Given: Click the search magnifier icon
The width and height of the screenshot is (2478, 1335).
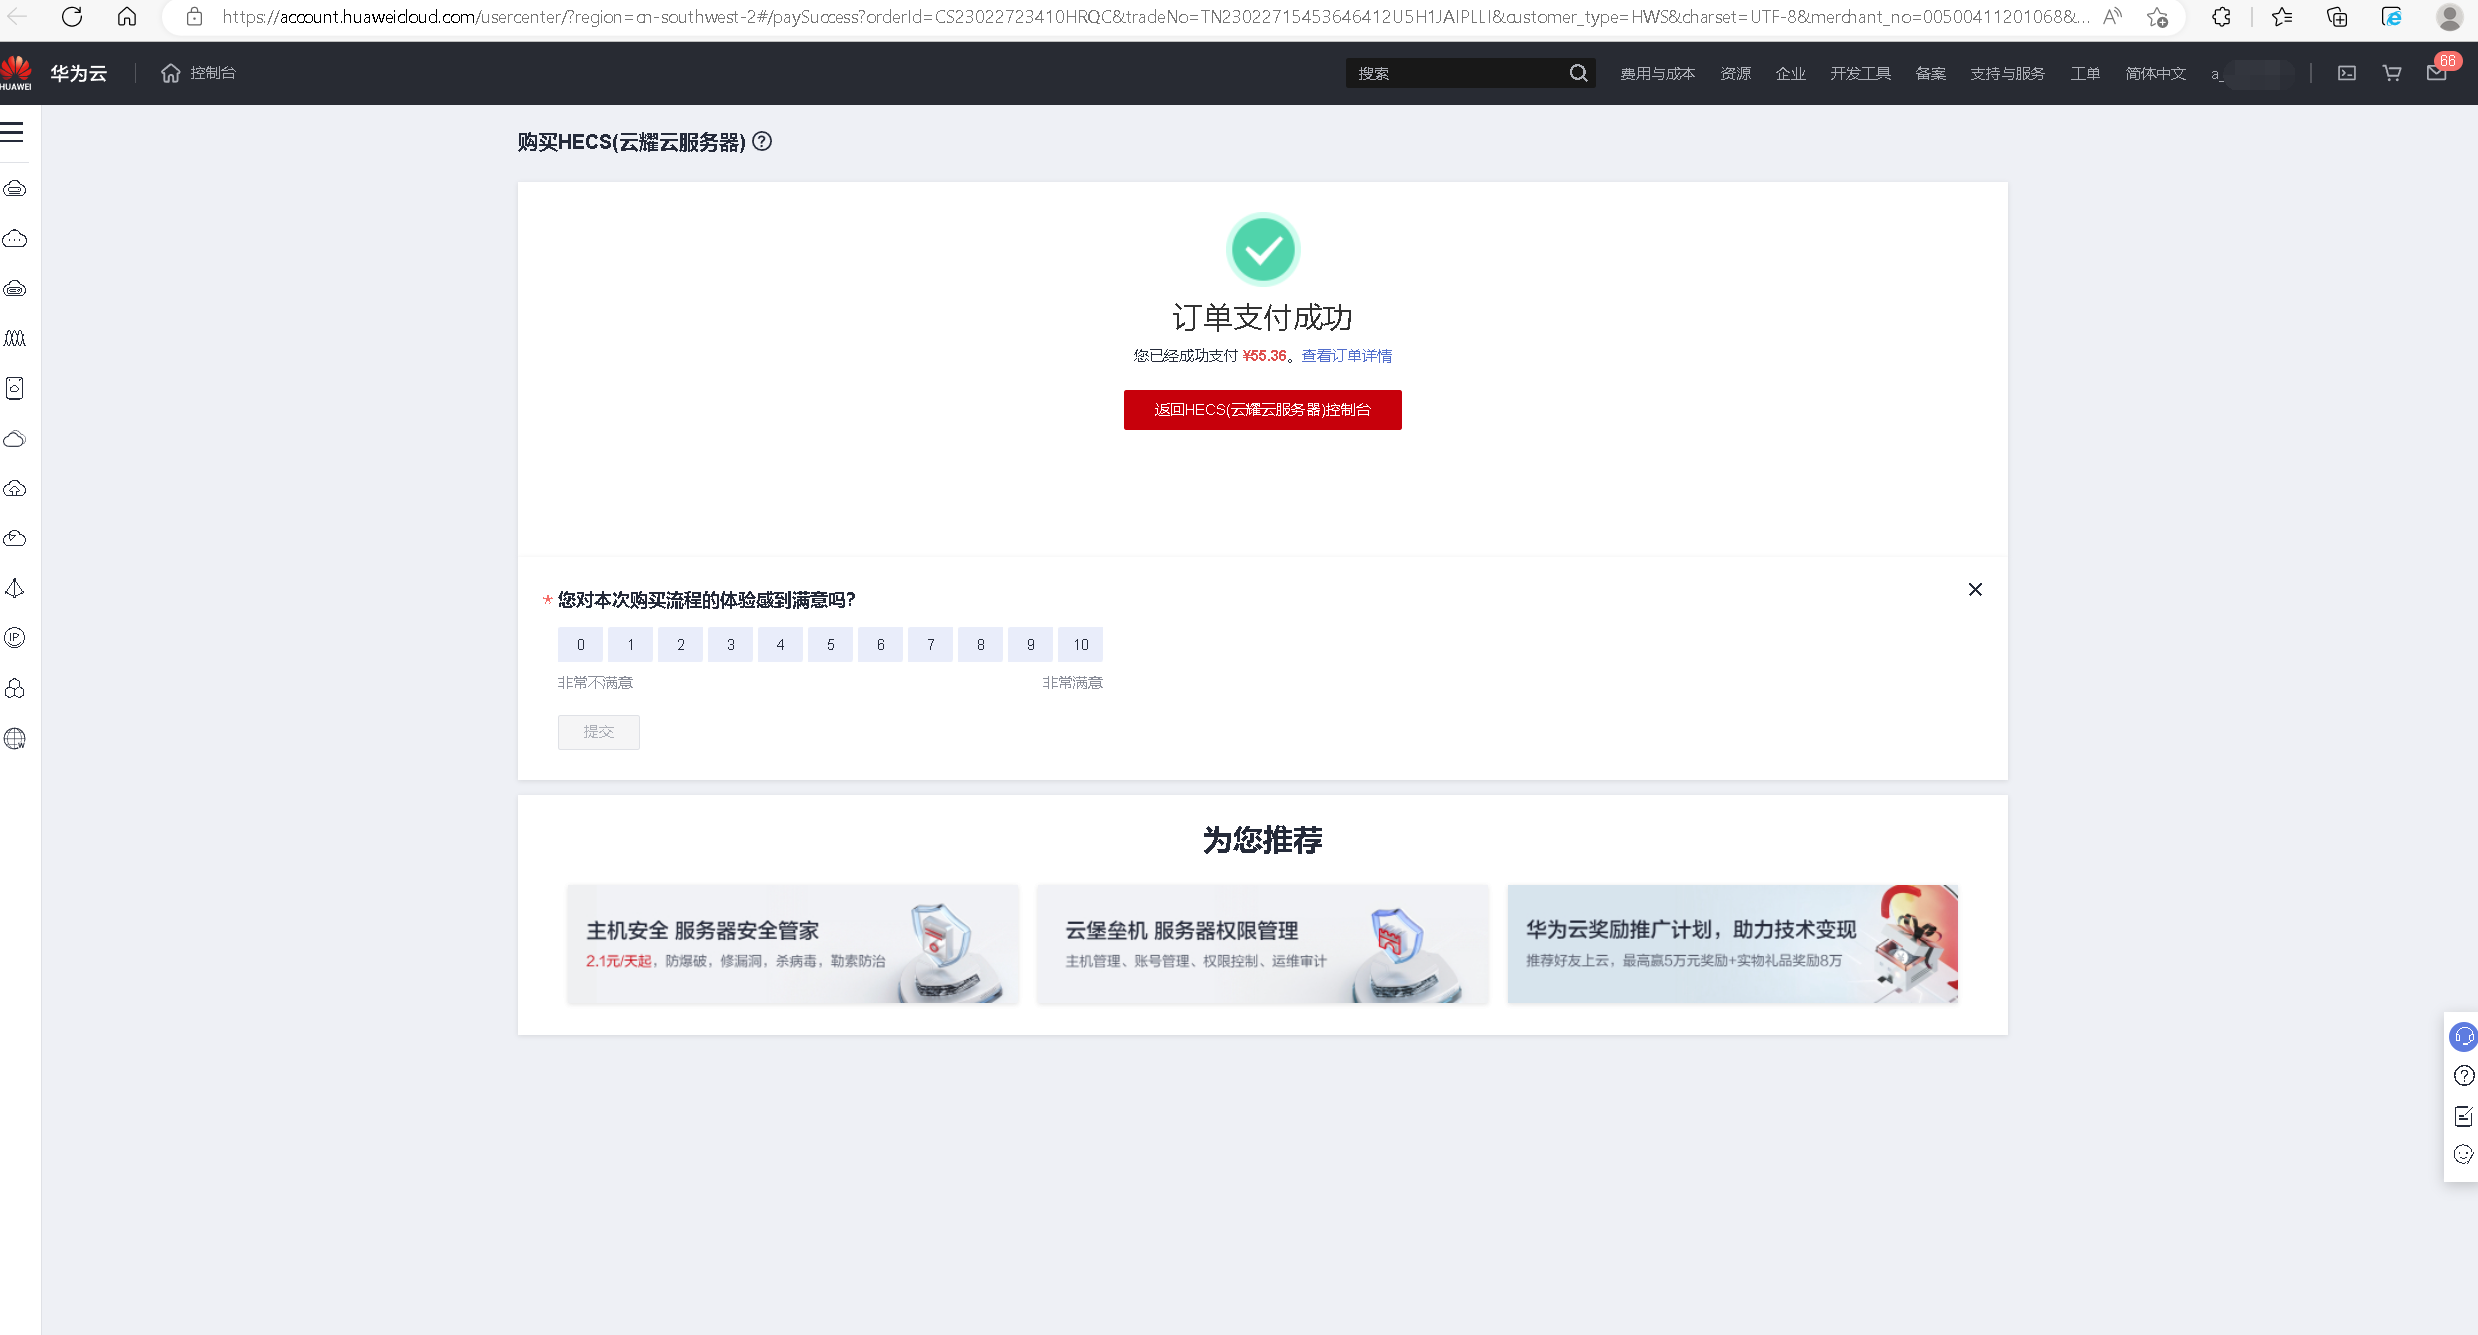Looking at the screenshot, I should [1578, 73].
